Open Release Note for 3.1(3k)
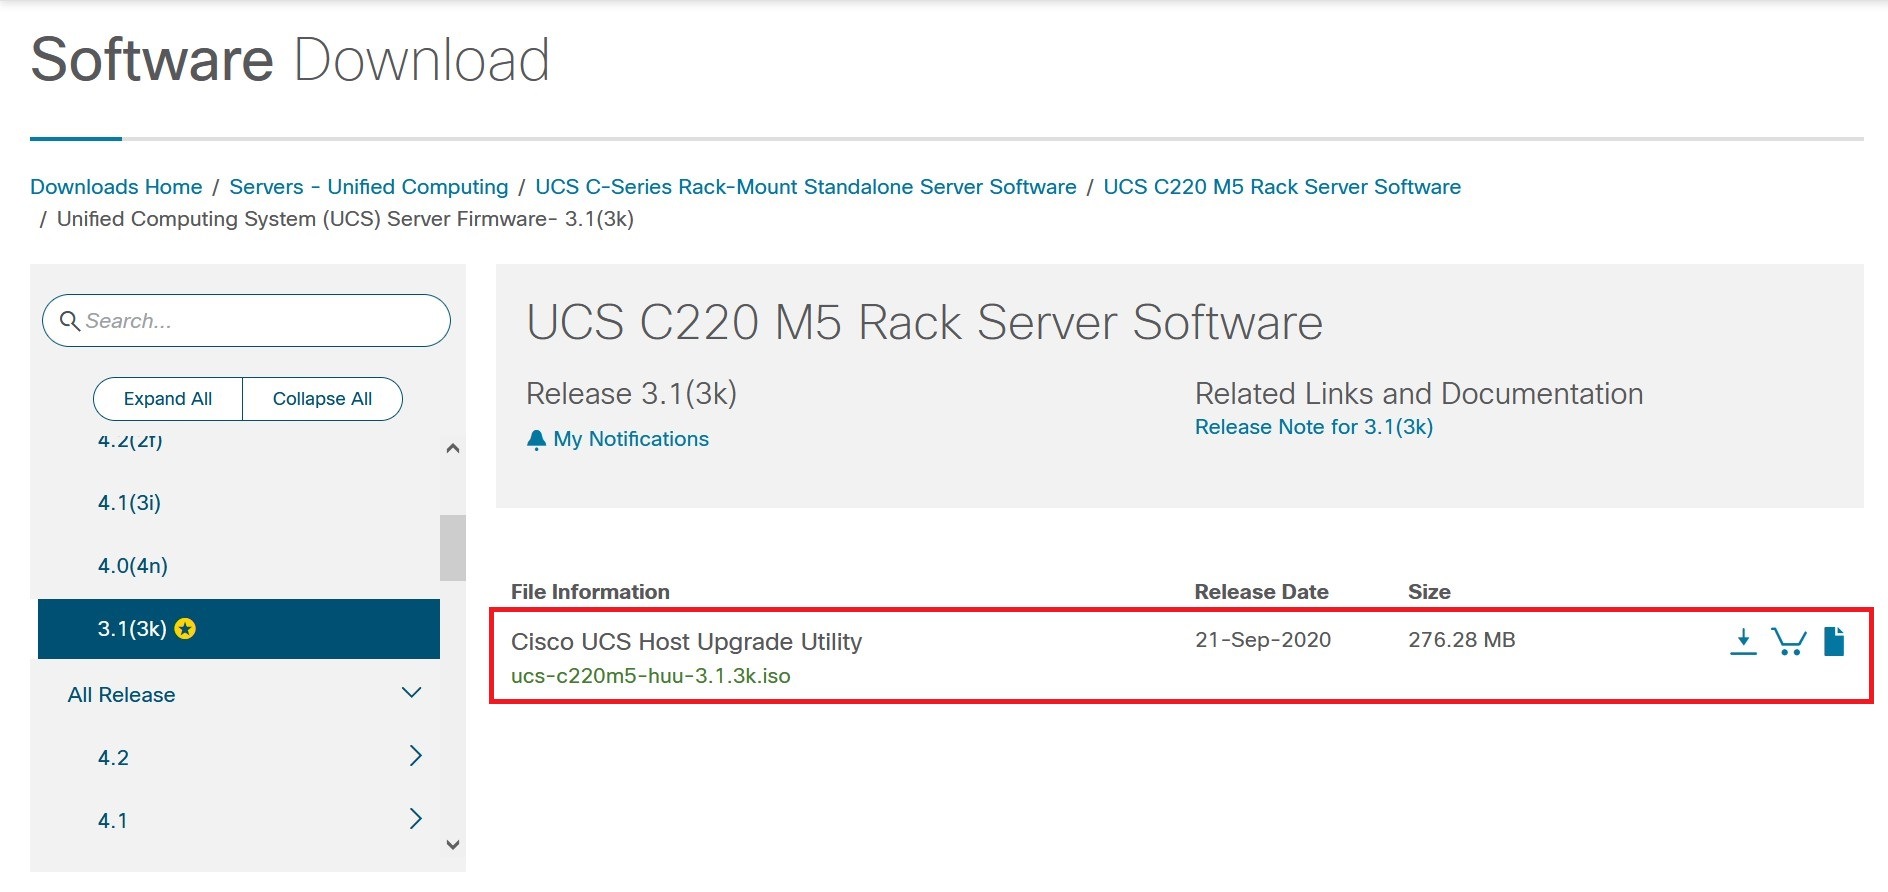The height and width of the screenshot is (892, 1888). (x=1314, y=427)
